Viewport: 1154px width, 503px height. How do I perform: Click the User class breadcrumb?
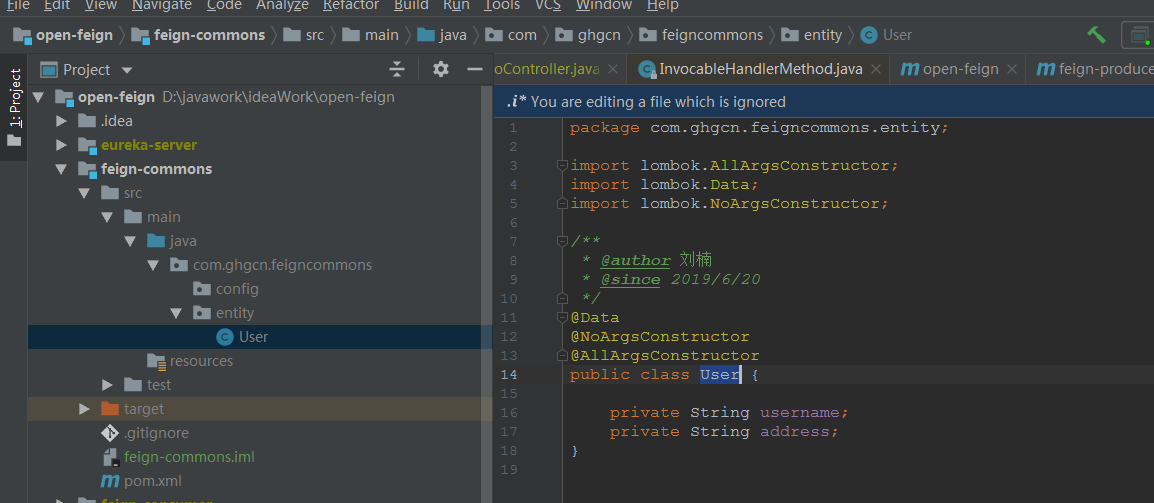[x=886, y=35]
